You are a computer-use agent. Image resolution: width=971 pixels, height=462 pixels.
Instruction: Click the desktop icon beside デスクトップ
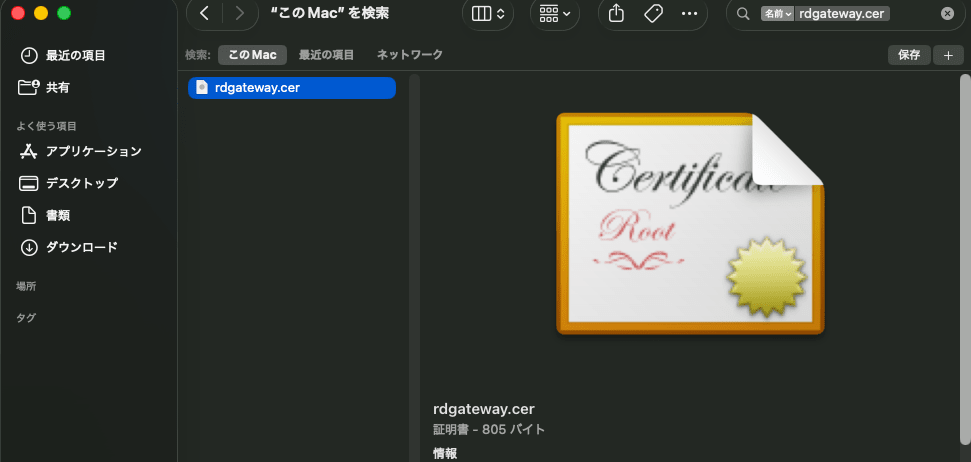click(29, 183)
